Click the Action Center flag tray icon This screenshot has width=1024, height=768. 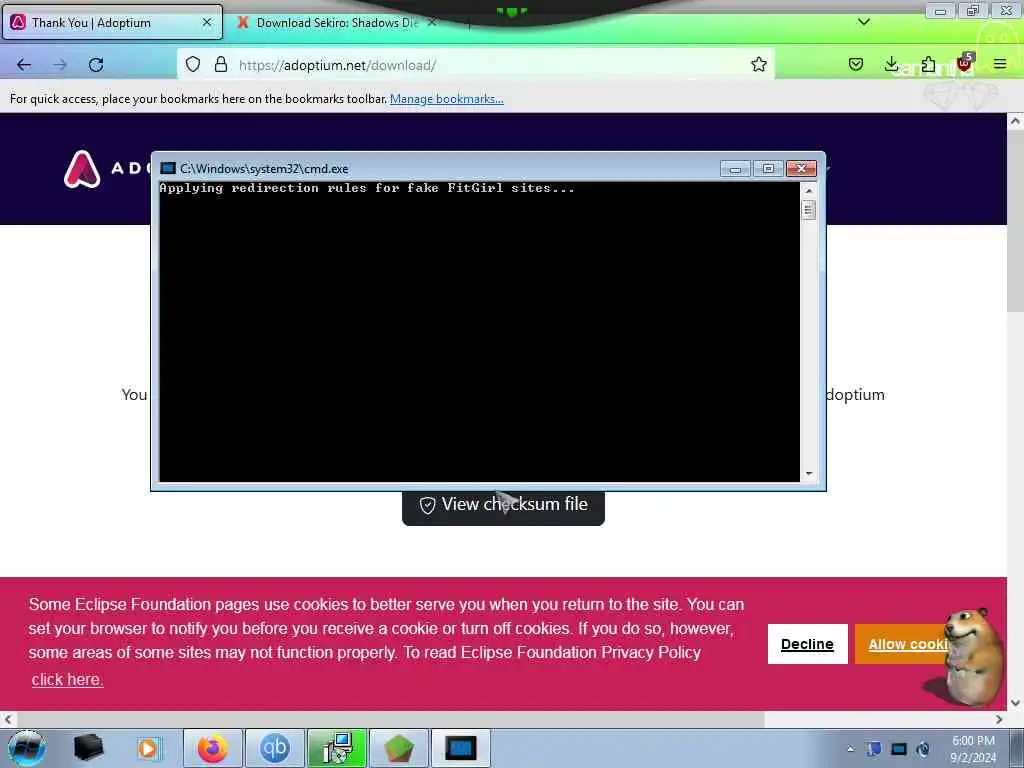[x=874, y=749]
